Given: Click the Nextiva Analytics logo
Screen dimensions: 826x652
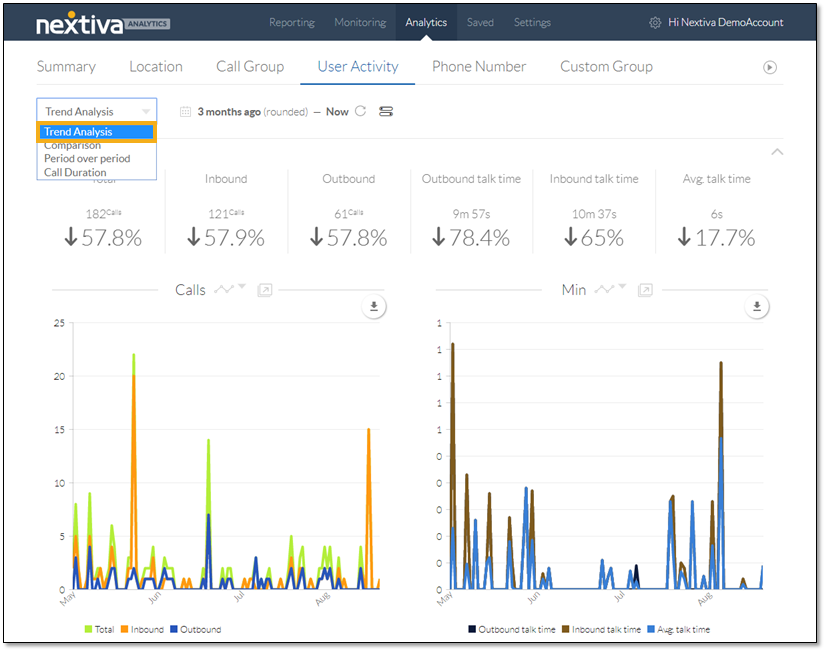Looking at the screenshot, I should point(103,24).
